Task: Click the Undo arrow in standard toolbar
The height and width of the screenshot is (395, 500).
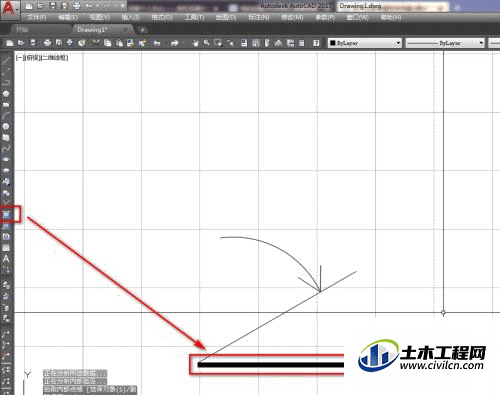Action: pos(157,43)
